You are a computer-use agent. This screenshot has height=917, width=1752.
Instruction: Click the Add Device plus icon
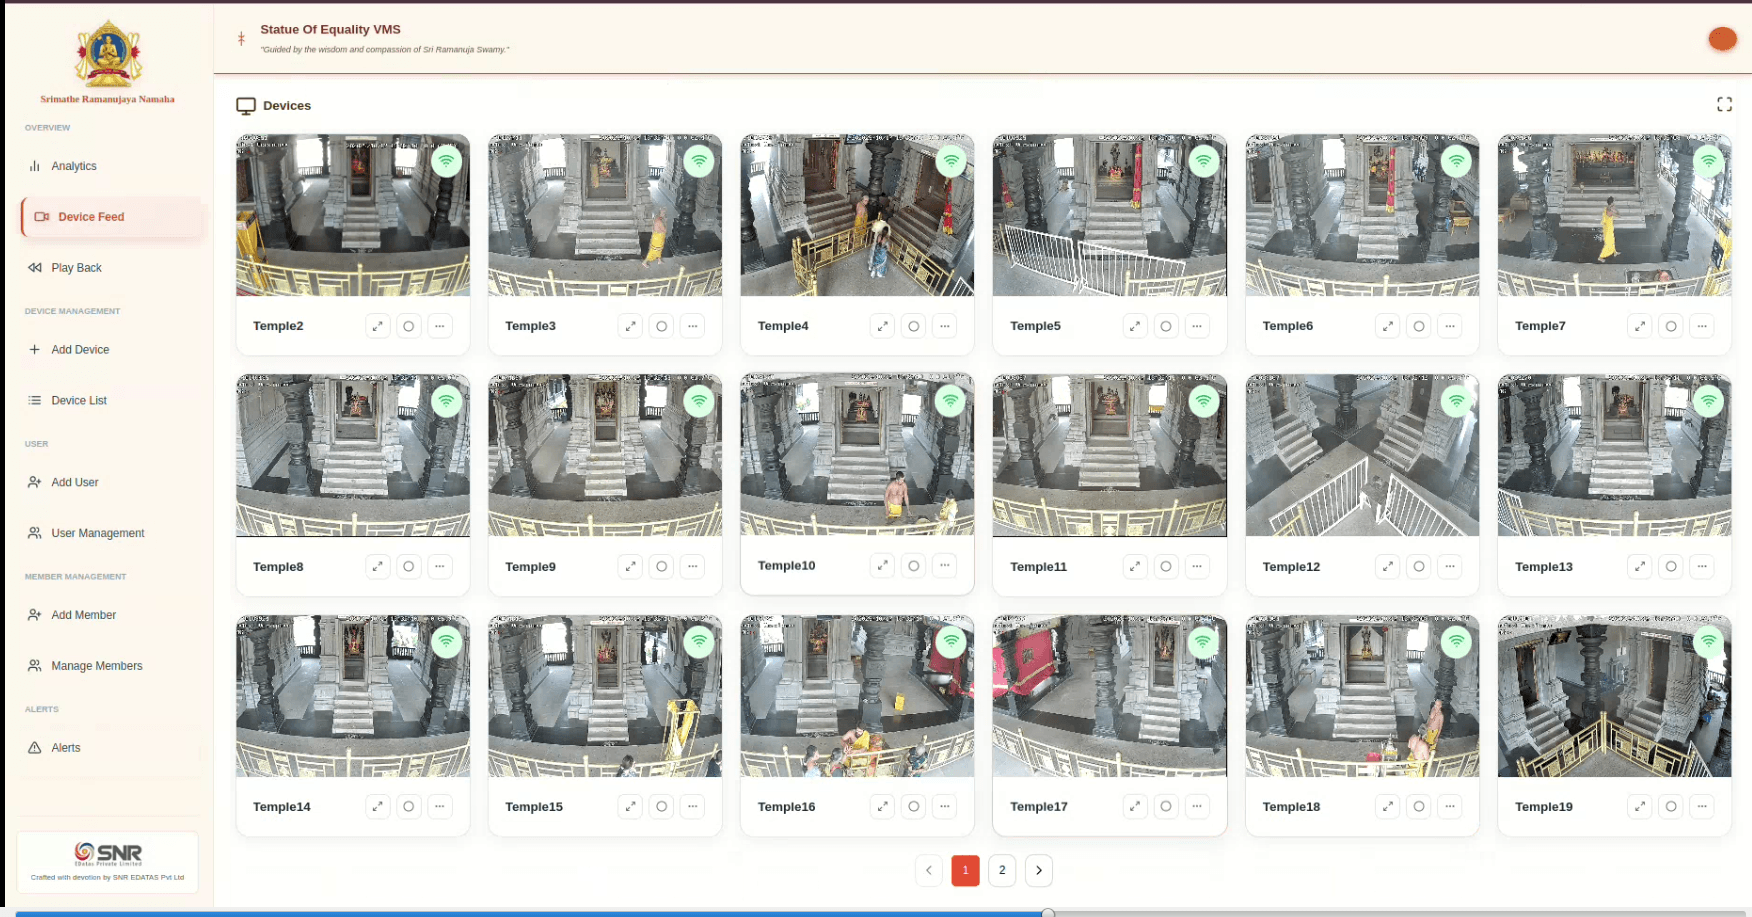[x=35, y=350]
